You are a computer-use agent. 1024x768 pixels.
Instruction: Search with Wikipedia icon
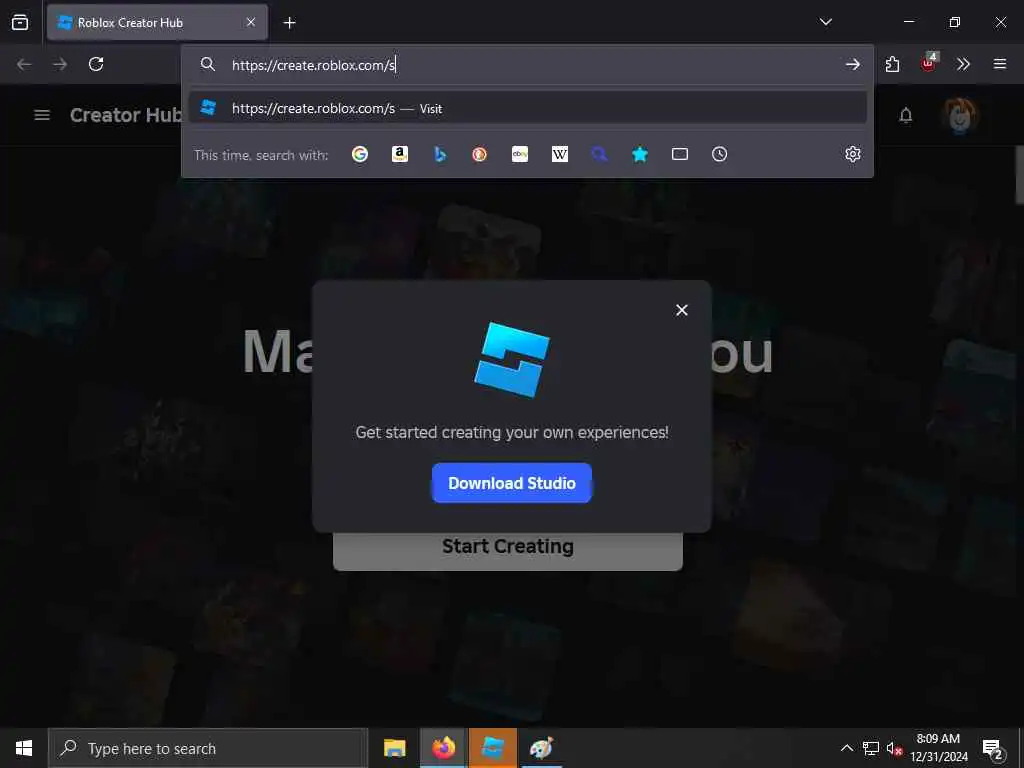point(560,154)
